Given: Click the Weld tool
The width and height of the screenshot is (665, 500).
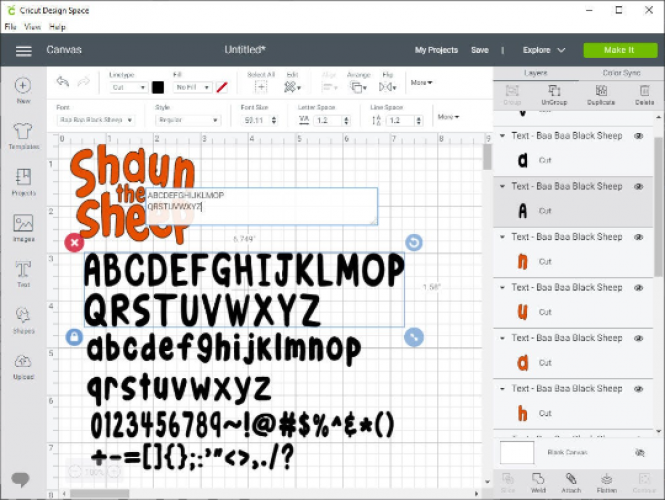Looking at the screenshot, I should [538, 483].
